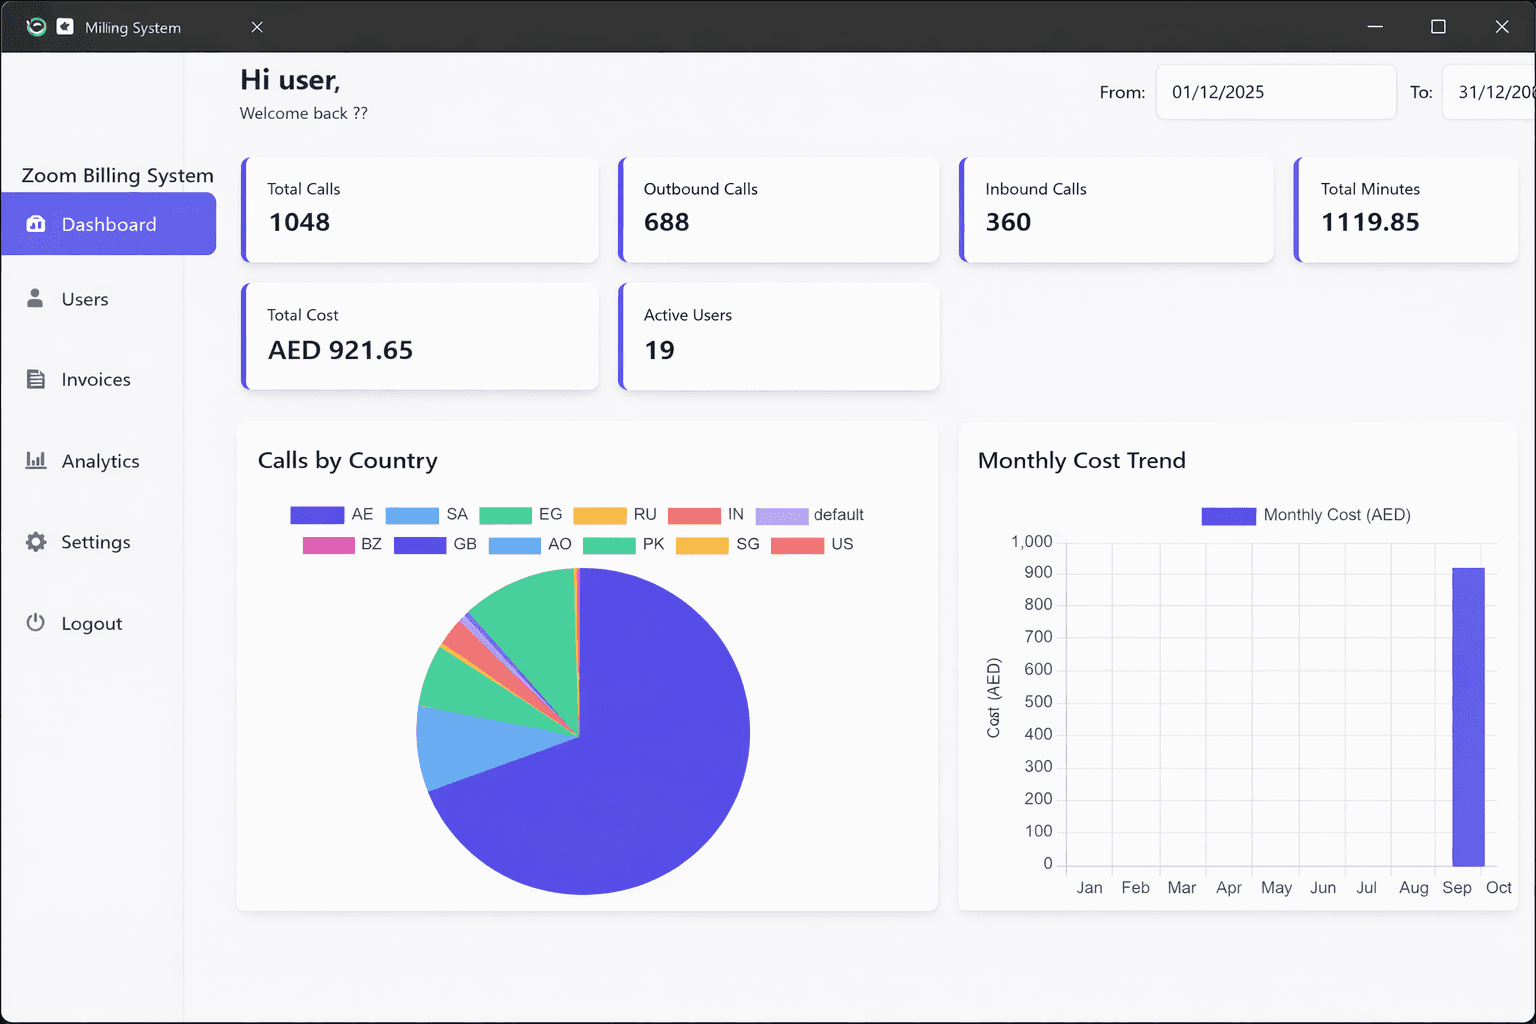
Task: Open the Dashboard from the sidebar
Action: point(109,224)
